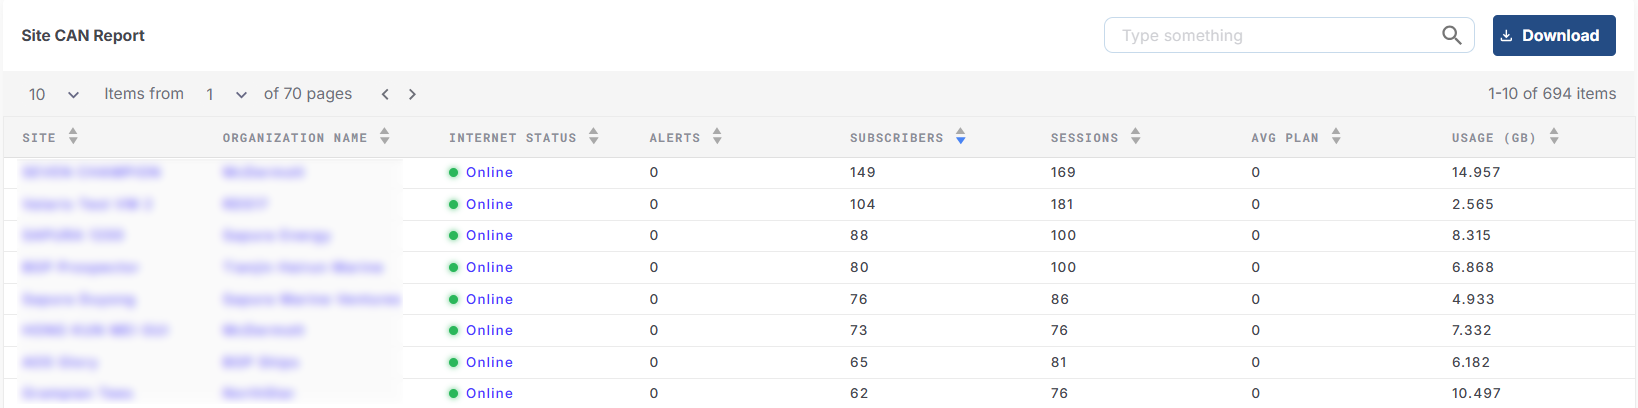Open the second row's organization name link

tap(245, 204)
